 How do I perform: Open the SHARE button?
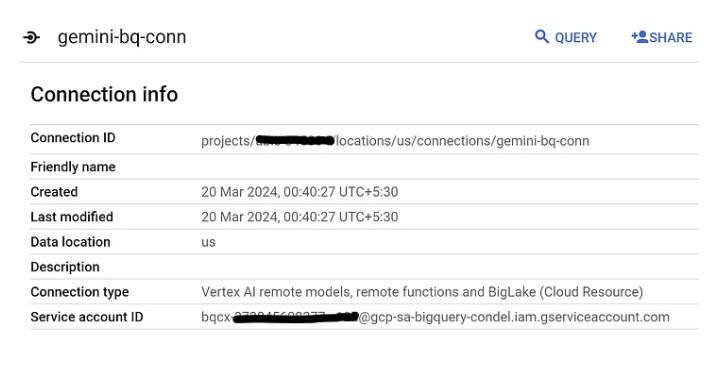click(x=662, y=37)
